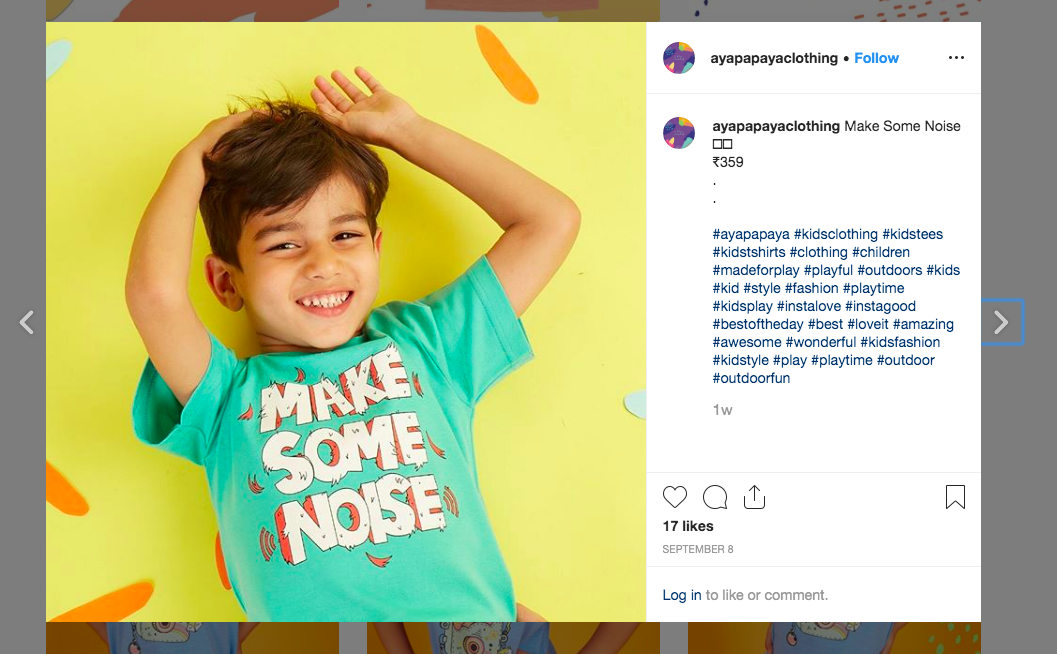Click the profile avatar beside the caption
1057x654 pixels.
tap(679, 133)
